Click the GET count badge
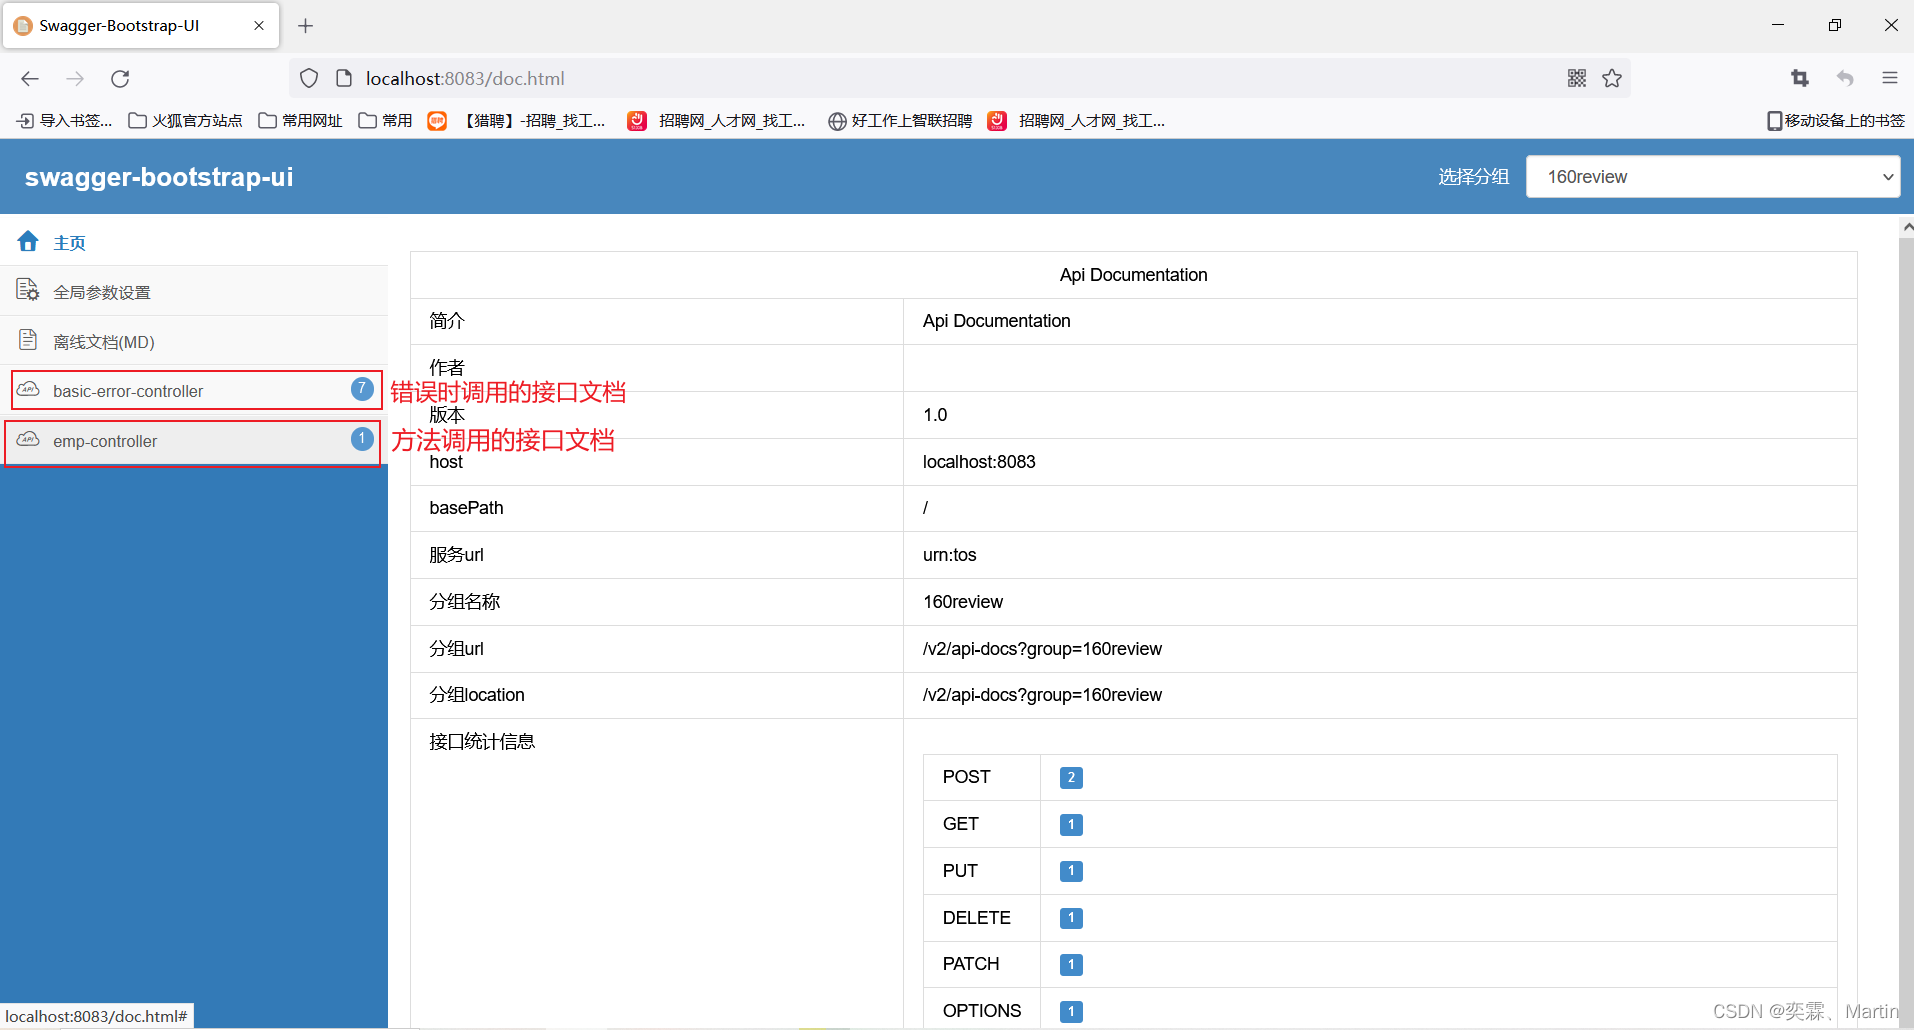Screen dimensions: 1914x1030 tap(1071, 824)
